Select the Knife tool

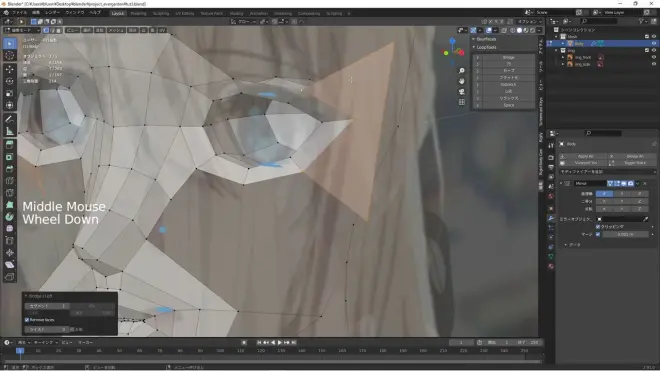pyautogui.click(x=10, y=193)
